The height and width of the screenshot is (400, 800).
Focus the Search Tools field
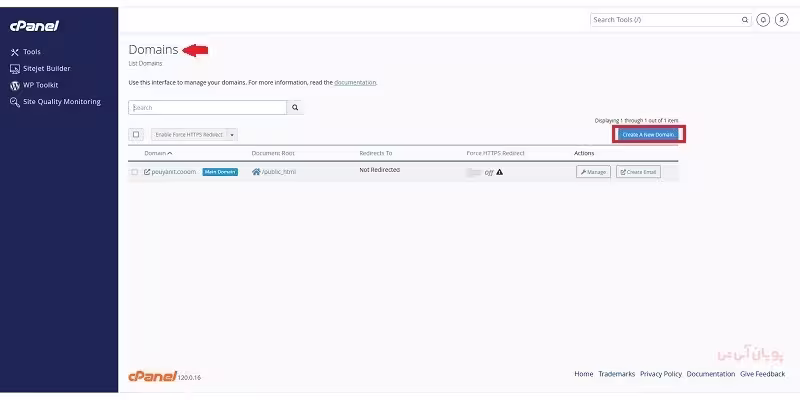point(665,20)
